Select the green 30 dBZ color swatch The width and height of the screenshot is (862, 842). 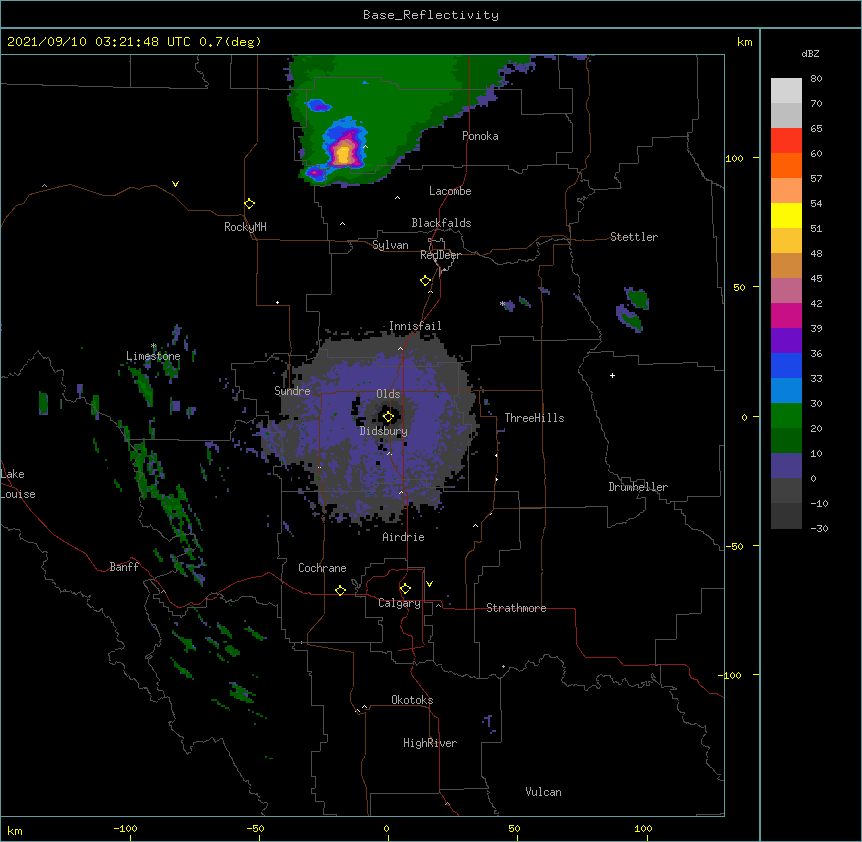coord(786,416)
